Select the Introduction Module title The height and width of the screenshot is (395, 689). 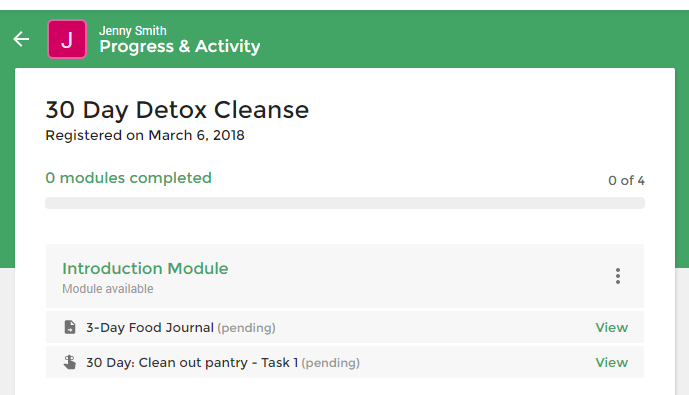pyautogui.click(x=145, y=268)
